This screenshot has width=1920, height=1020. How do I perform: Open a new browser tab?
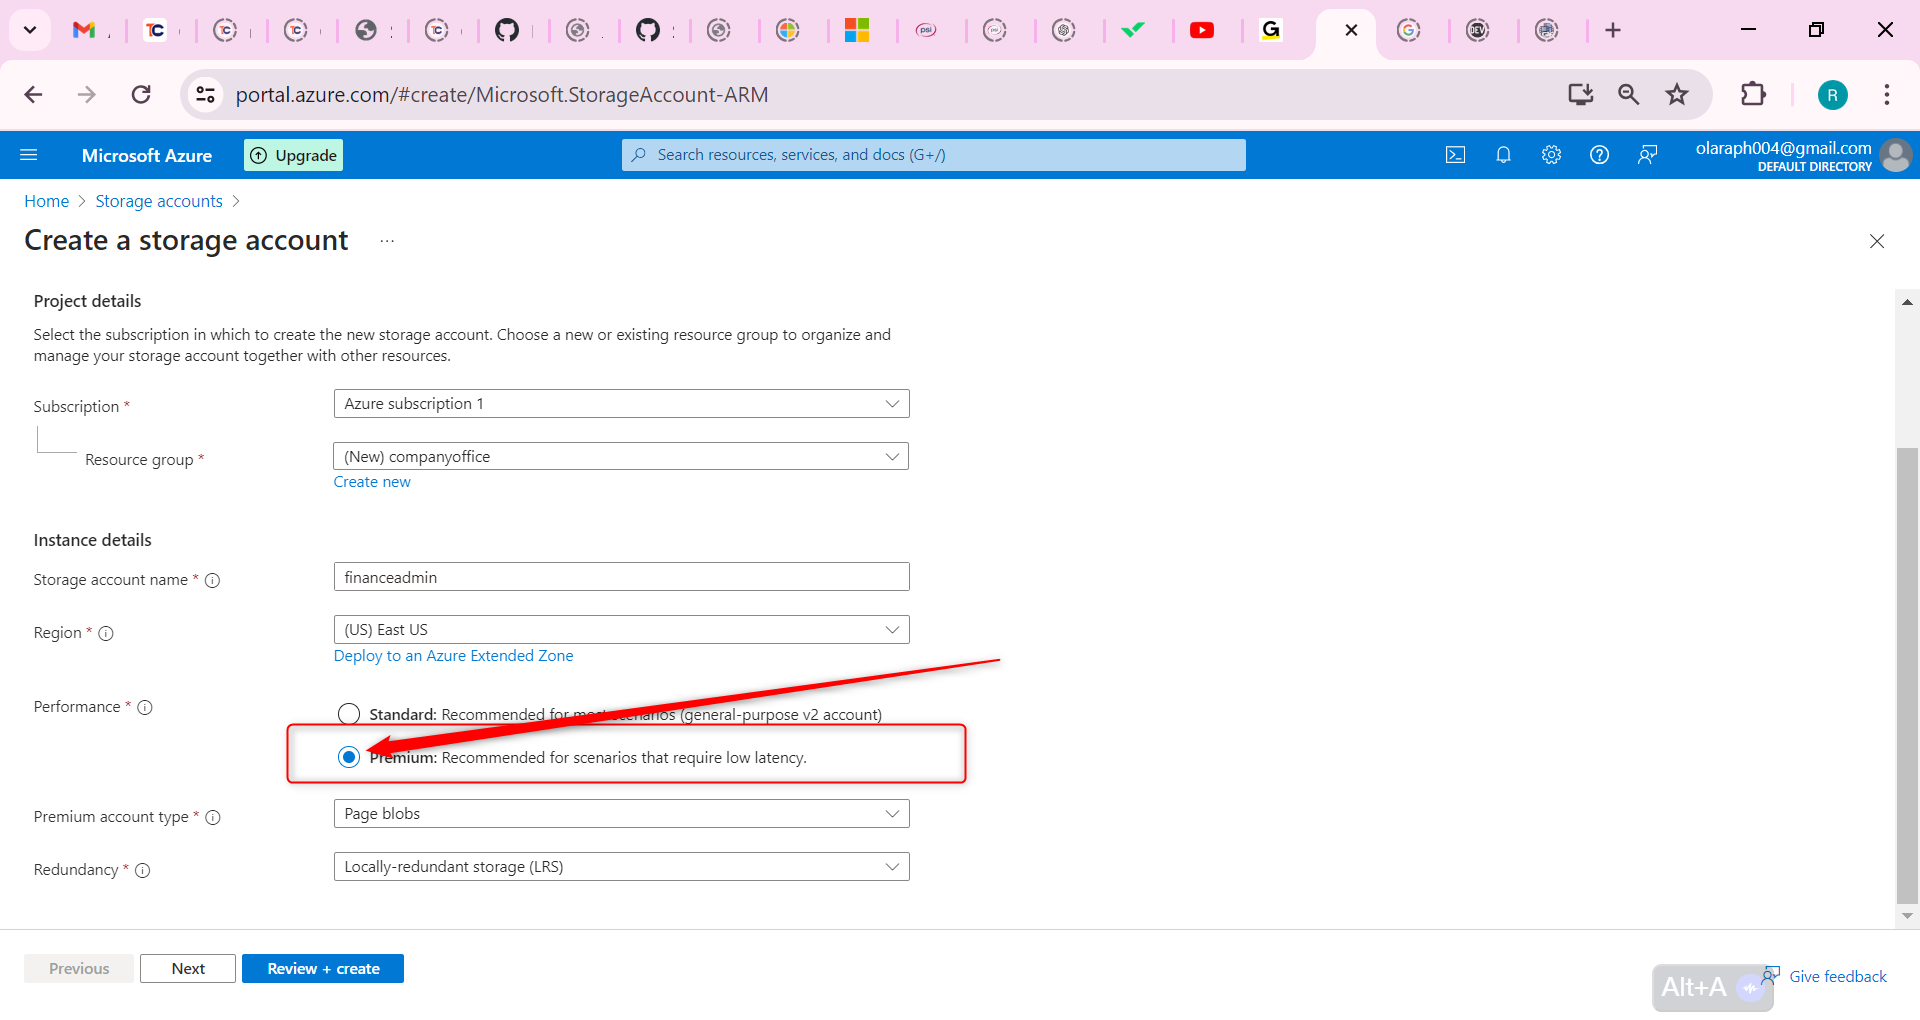[1613, 30]
